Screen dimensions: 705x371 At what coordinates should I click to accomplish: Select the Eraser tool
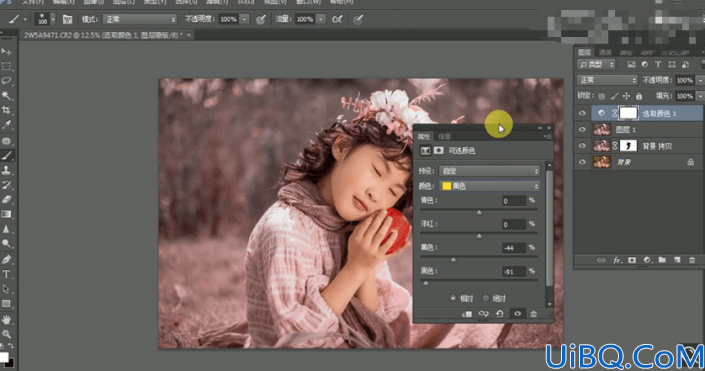pos(6,199)
